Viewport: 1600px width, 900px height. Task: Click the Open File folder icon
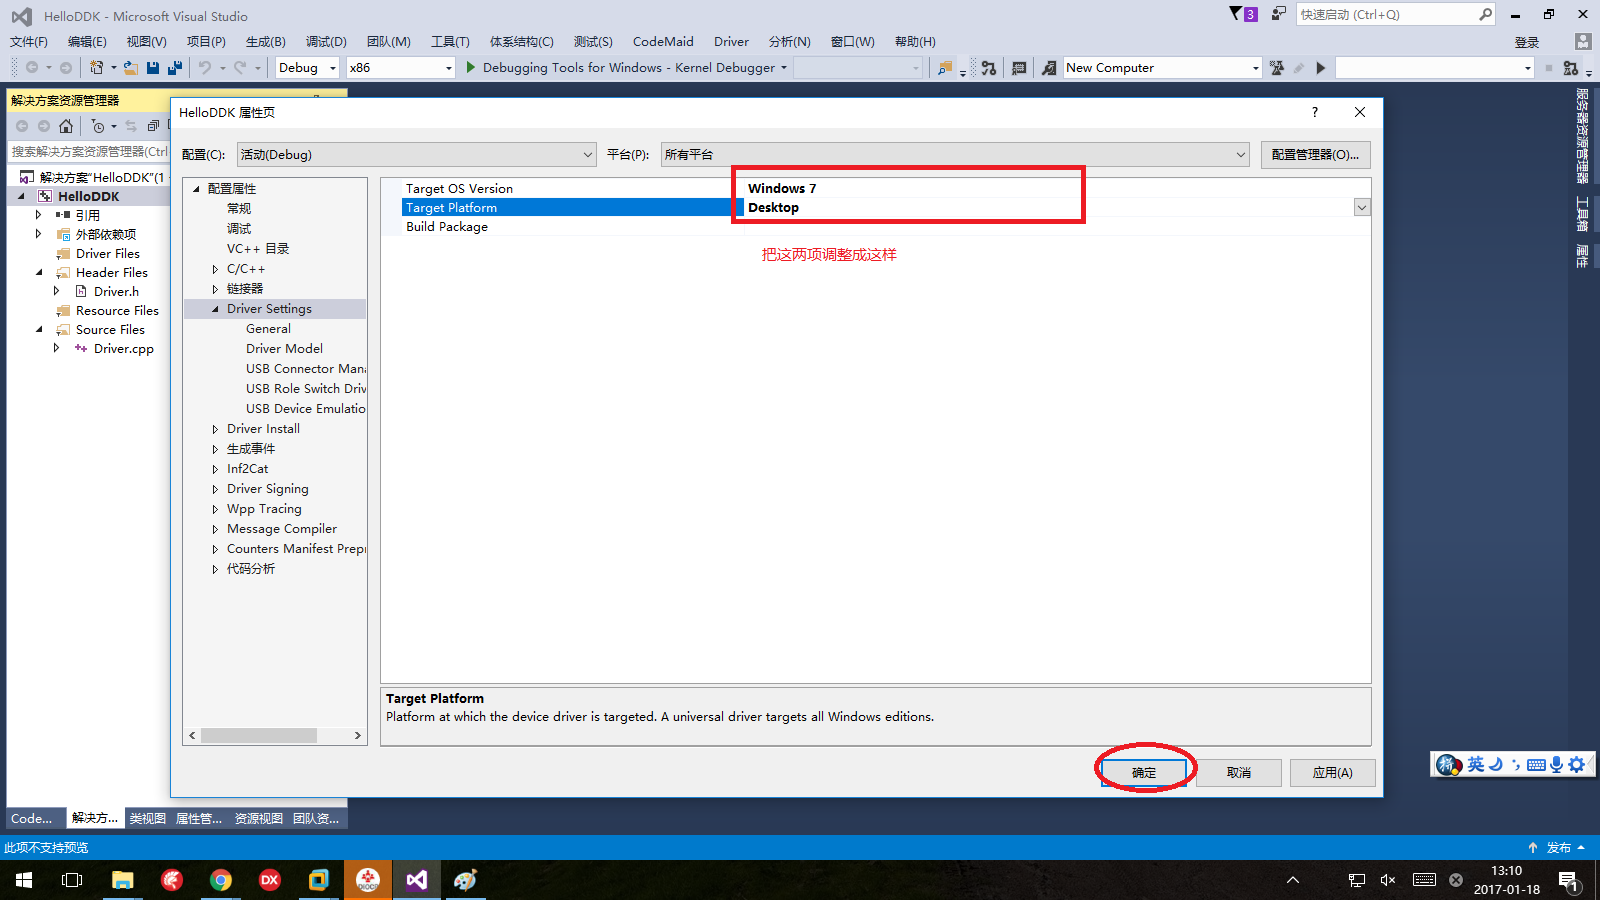point(131,68)
